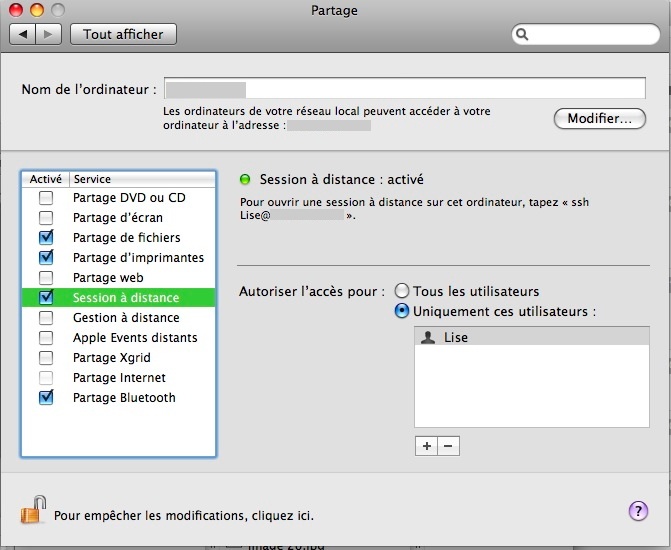Remove user with the minus button

point(449,446)
